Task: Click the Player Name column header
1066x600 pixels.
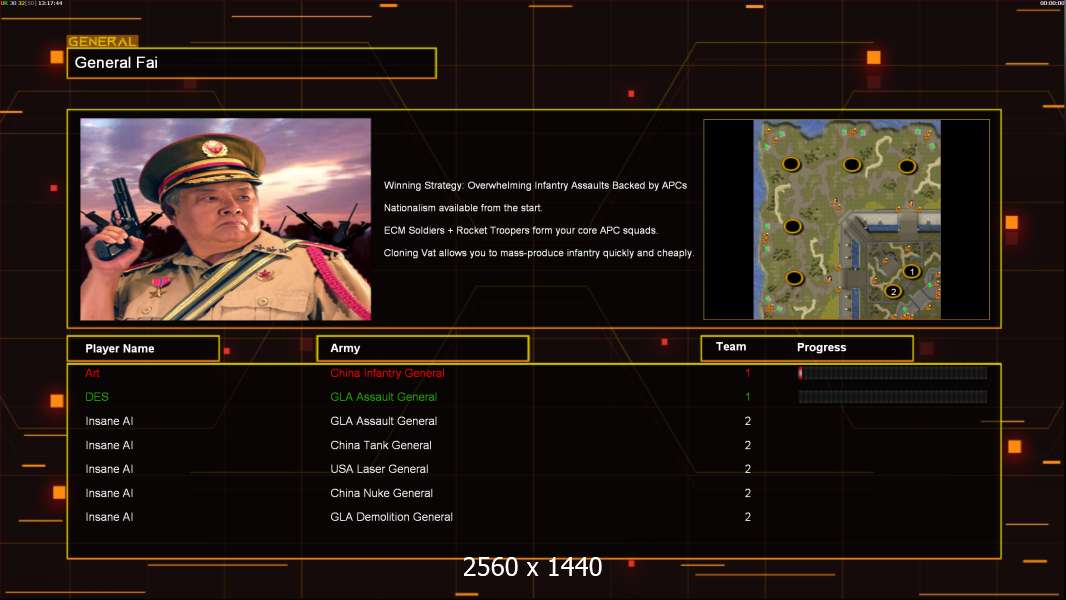Action: 142,348
